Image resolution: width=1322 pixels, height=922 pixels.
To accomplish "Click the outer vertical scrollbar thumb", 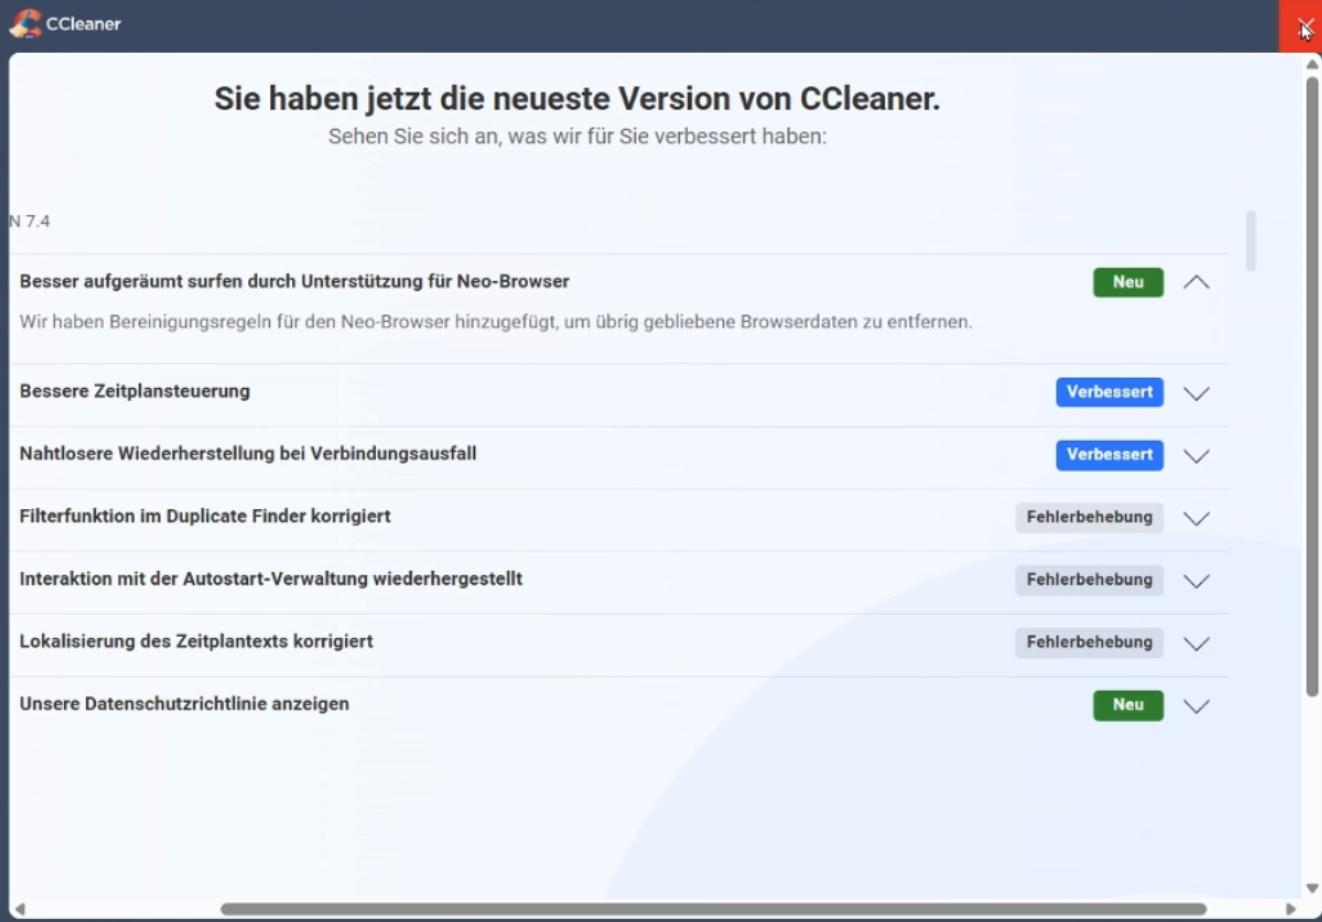I will coord(1312,385).
